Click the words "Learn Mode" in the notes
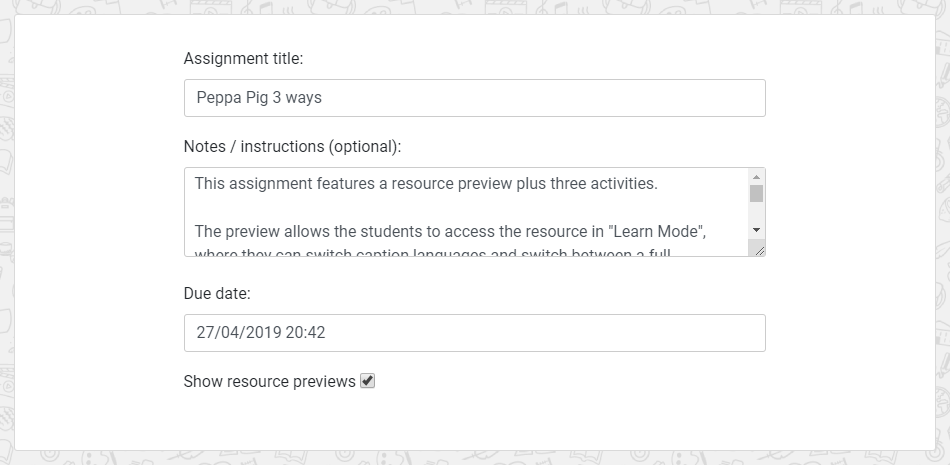Viewport: 950px width, 465px height. 661,232
